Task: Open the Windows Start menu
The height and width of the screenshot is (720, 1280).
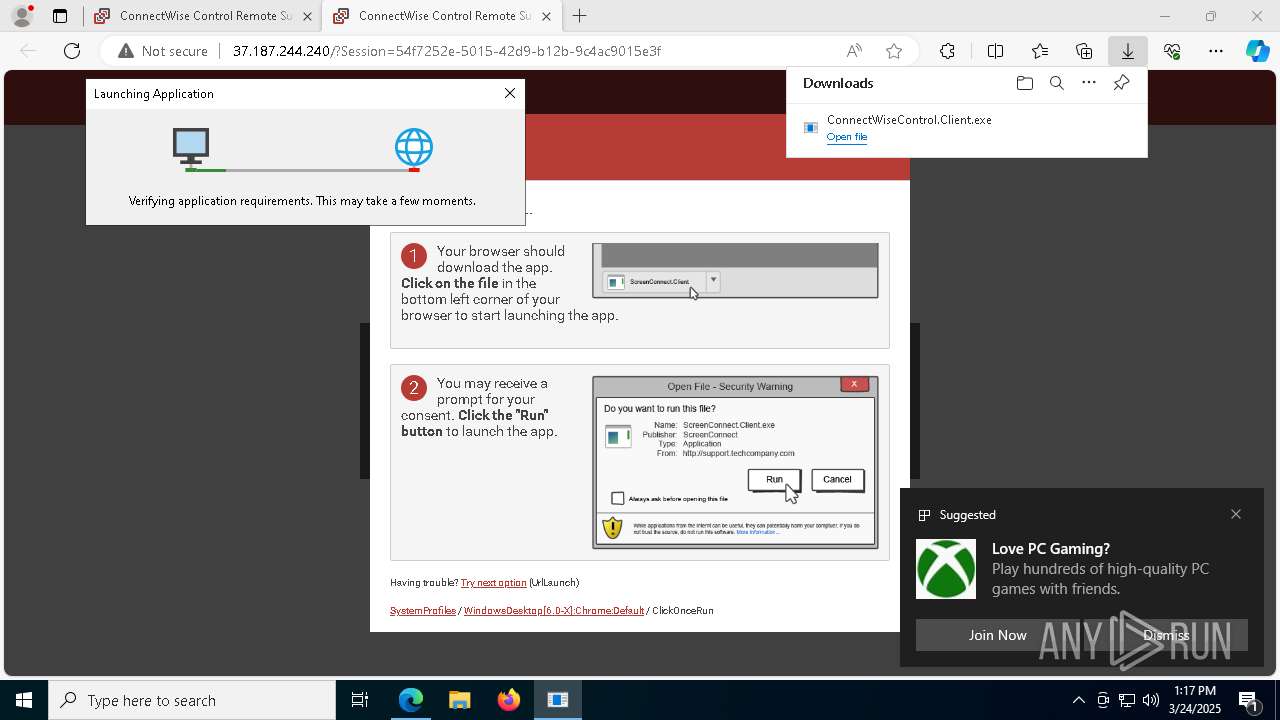Action: (x=24, y=700)
